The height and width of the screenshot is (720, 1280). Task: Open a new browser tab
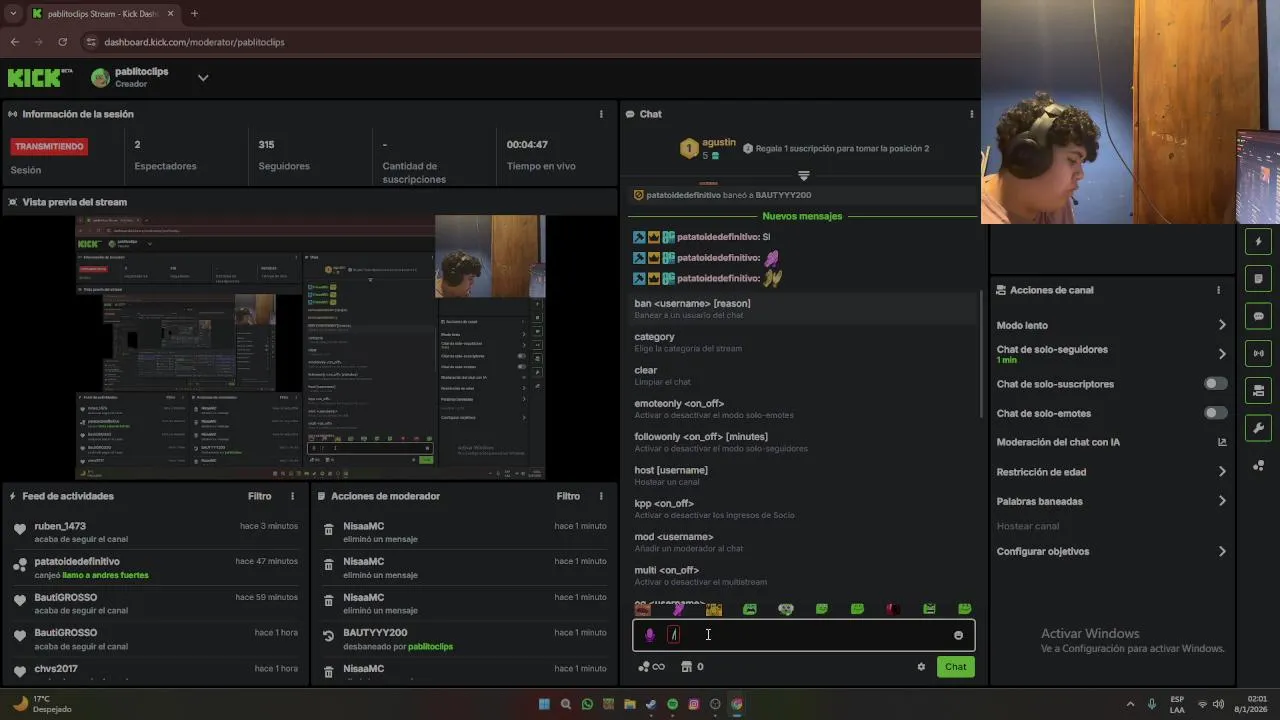click(194, 13)
